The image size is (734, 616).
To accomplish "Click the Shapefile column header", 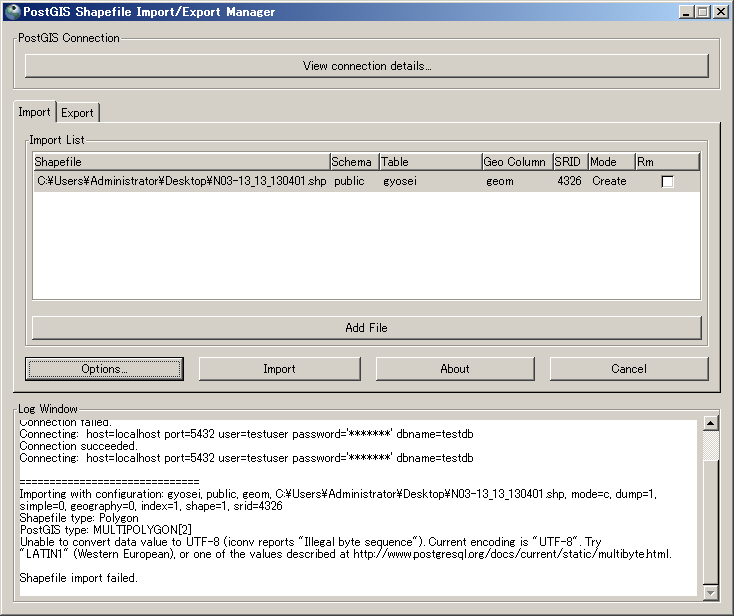I will pos(180,162).
